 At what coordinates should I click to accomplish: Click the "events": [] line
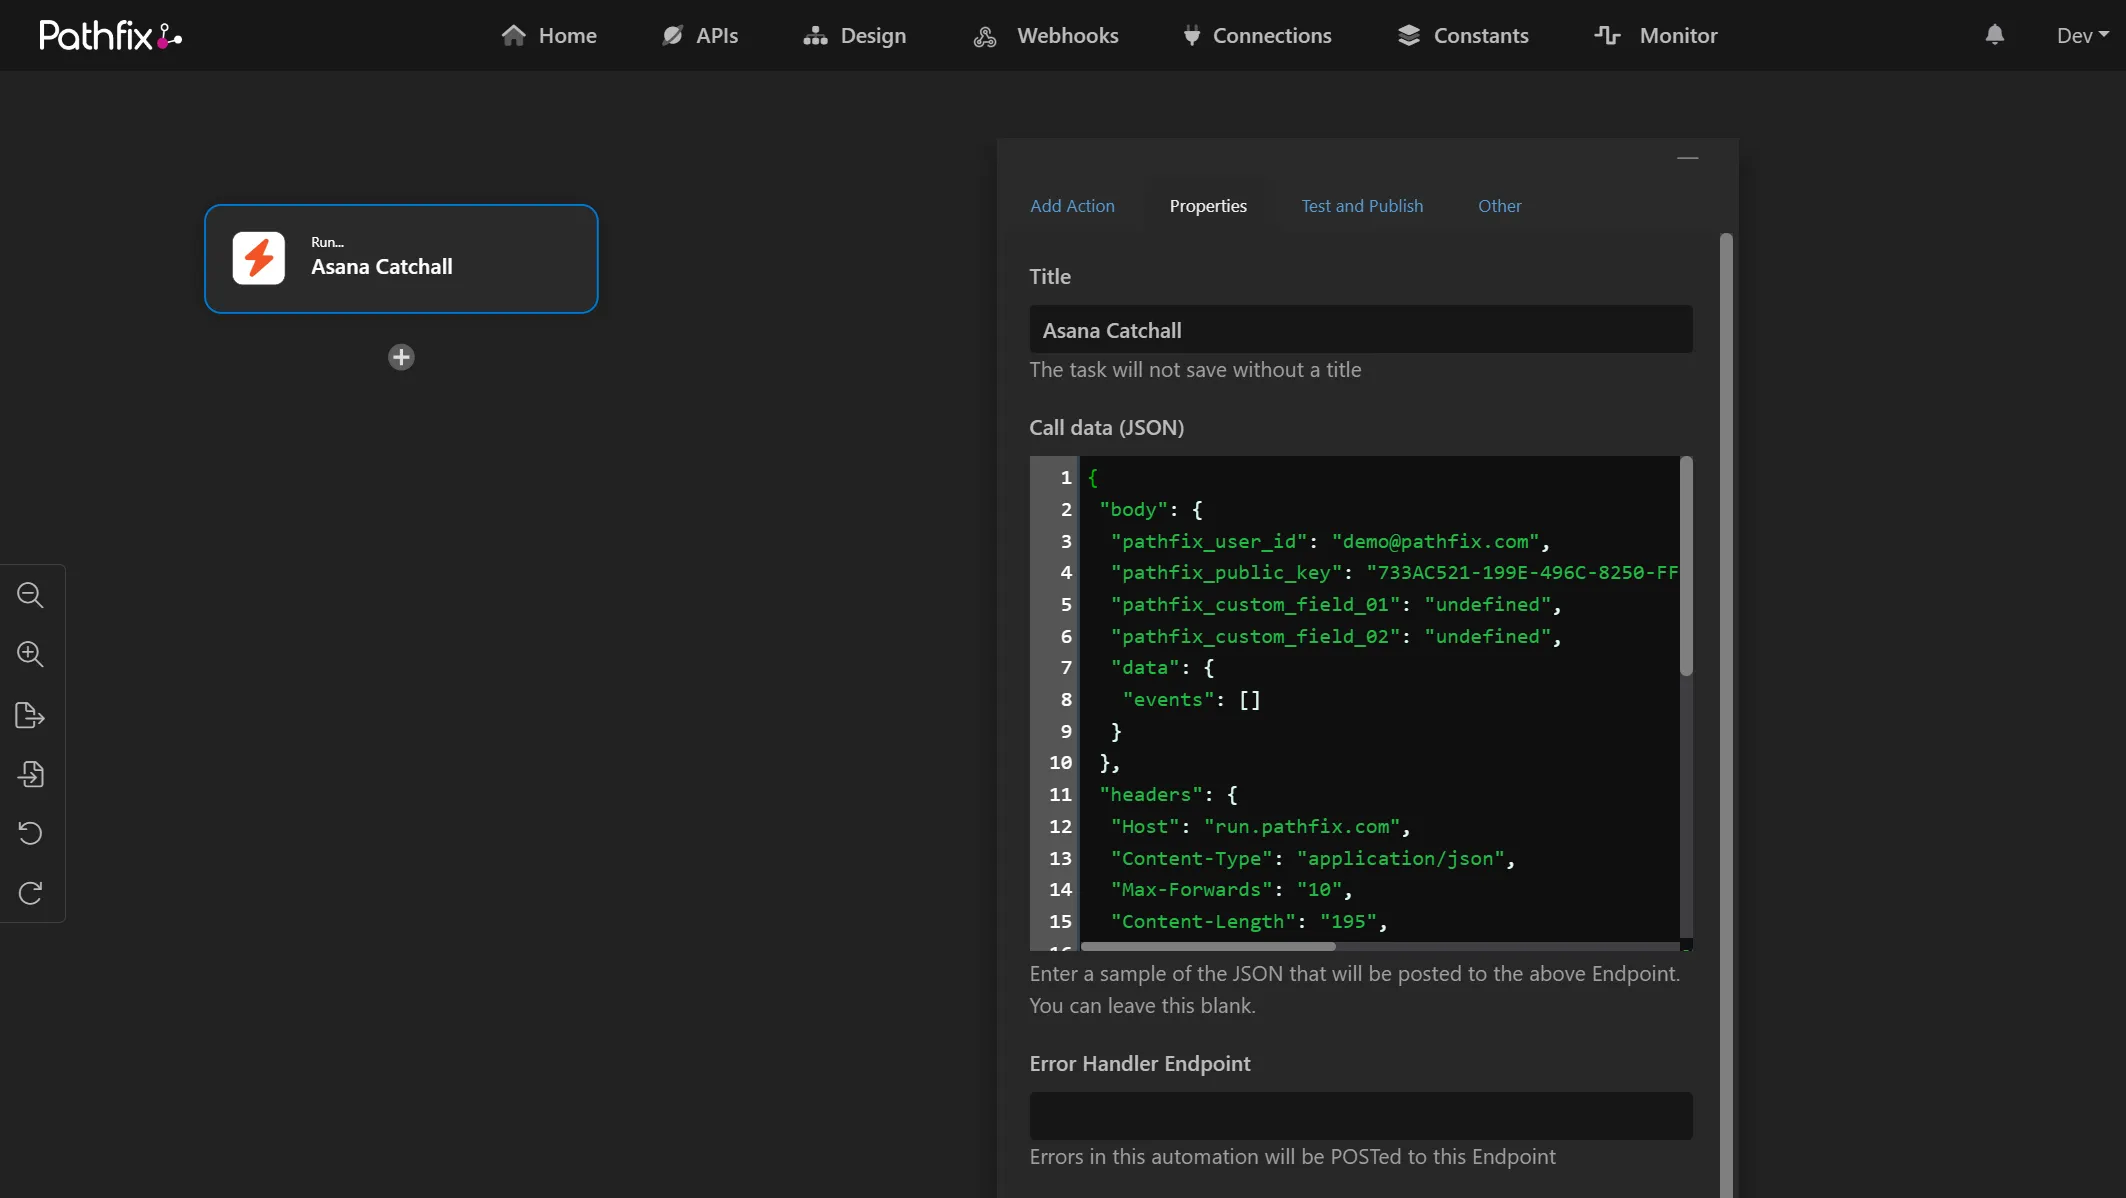pos(1191,700)
